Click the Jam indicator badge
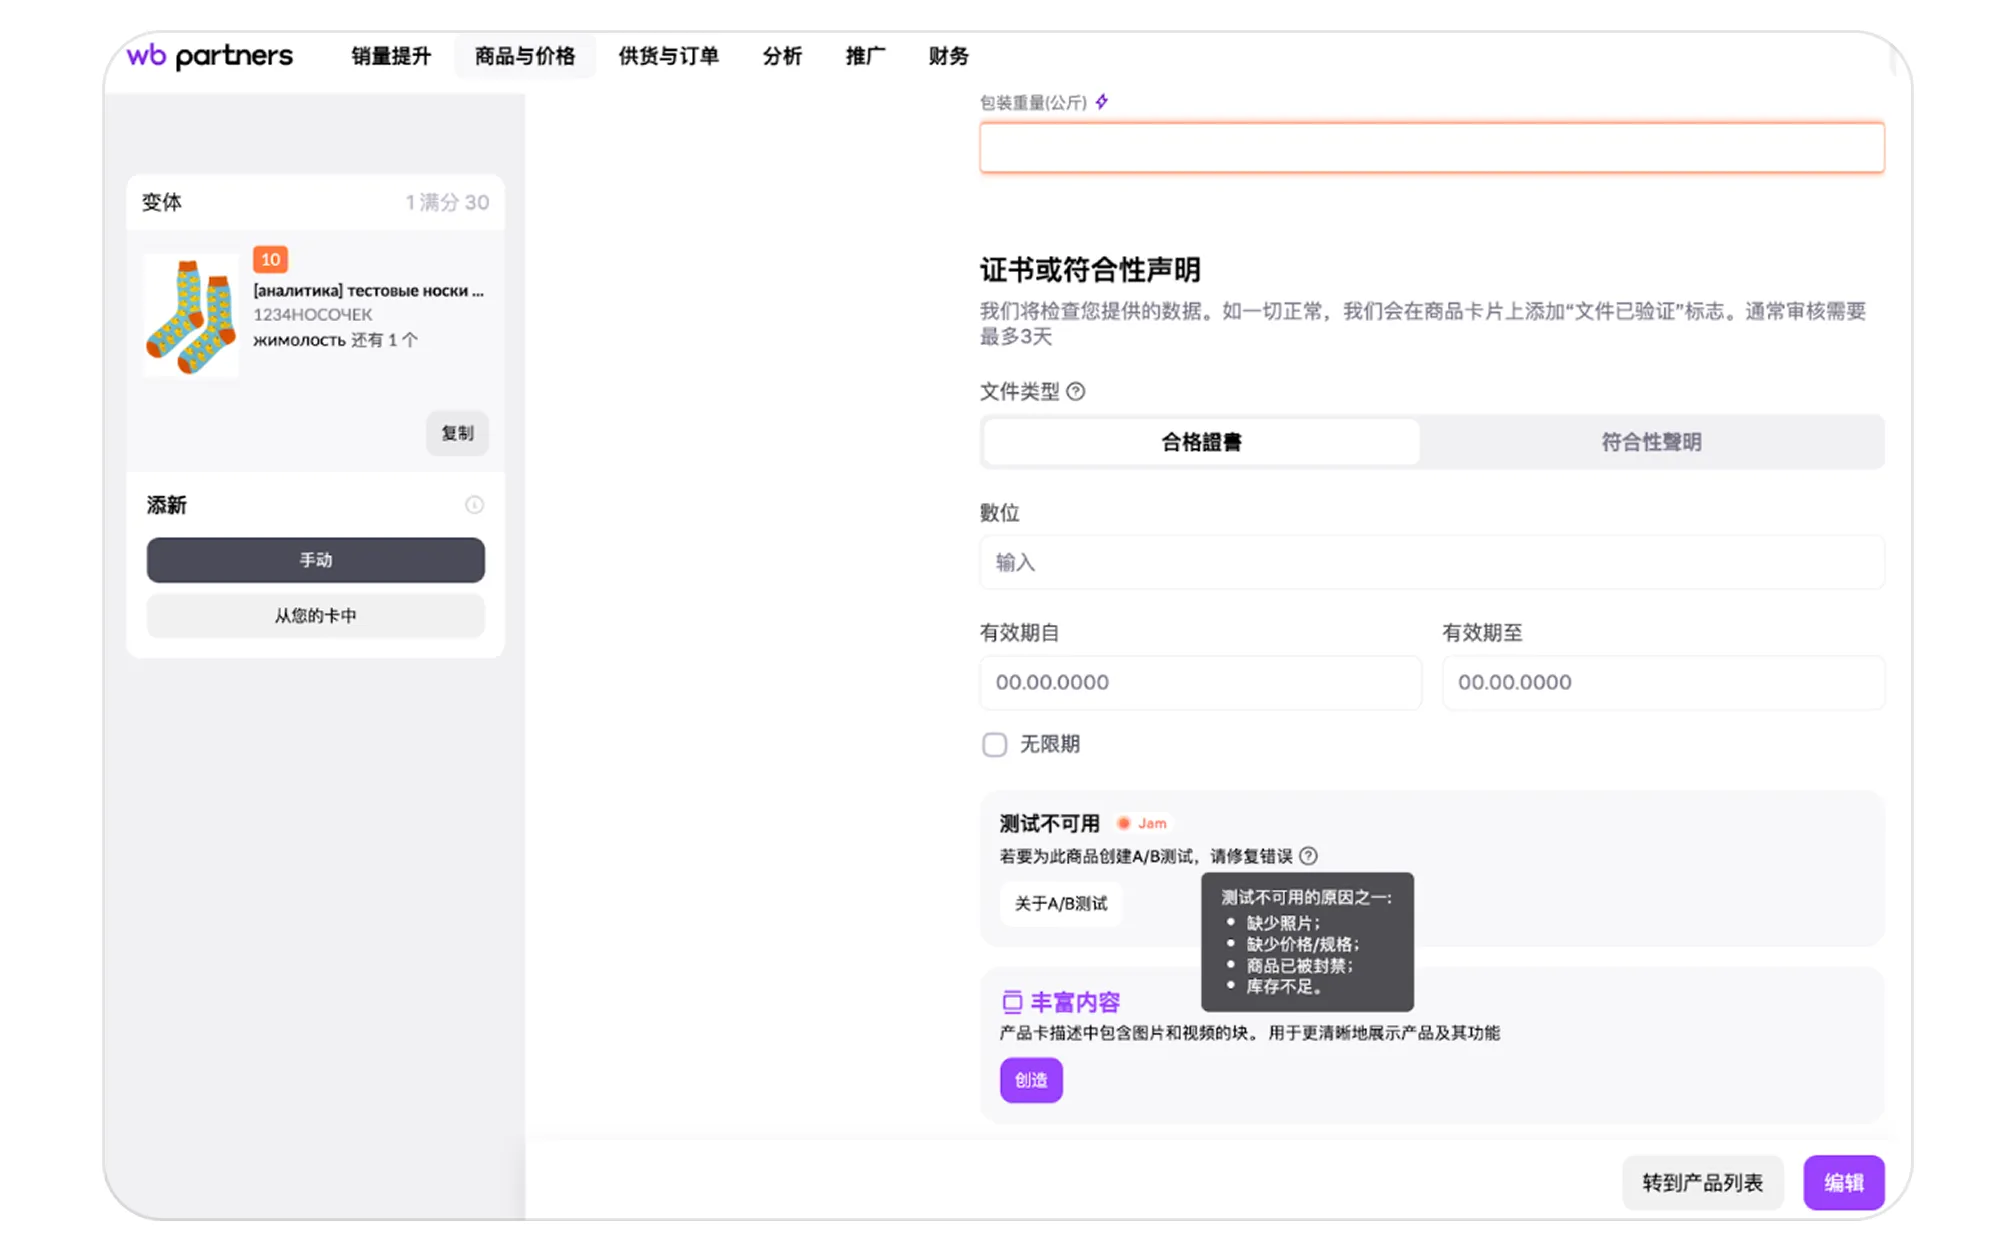The width and height of the screenshot is (2016, 1245). 1142,824
